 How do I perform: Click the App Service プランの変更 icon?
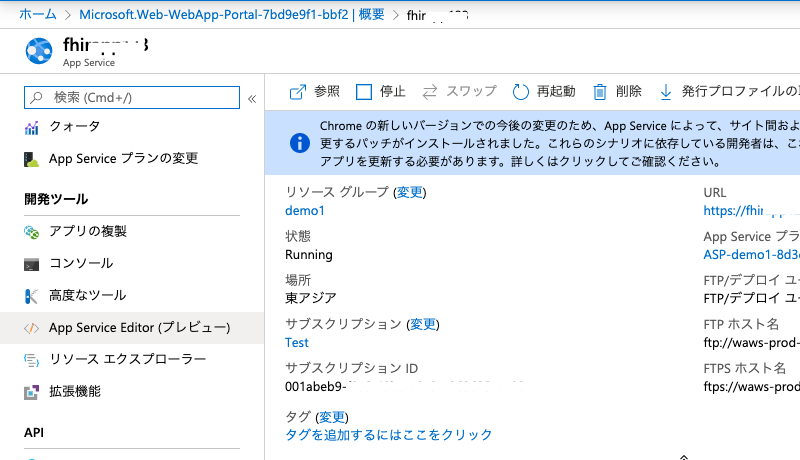pos(32,160)
